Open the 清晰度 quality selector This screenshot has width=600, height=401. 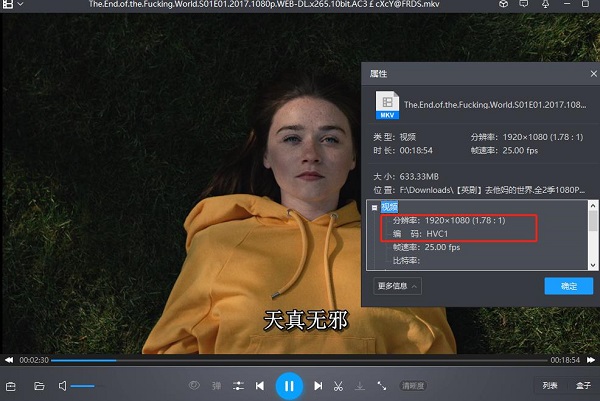[x=413, y=386]
